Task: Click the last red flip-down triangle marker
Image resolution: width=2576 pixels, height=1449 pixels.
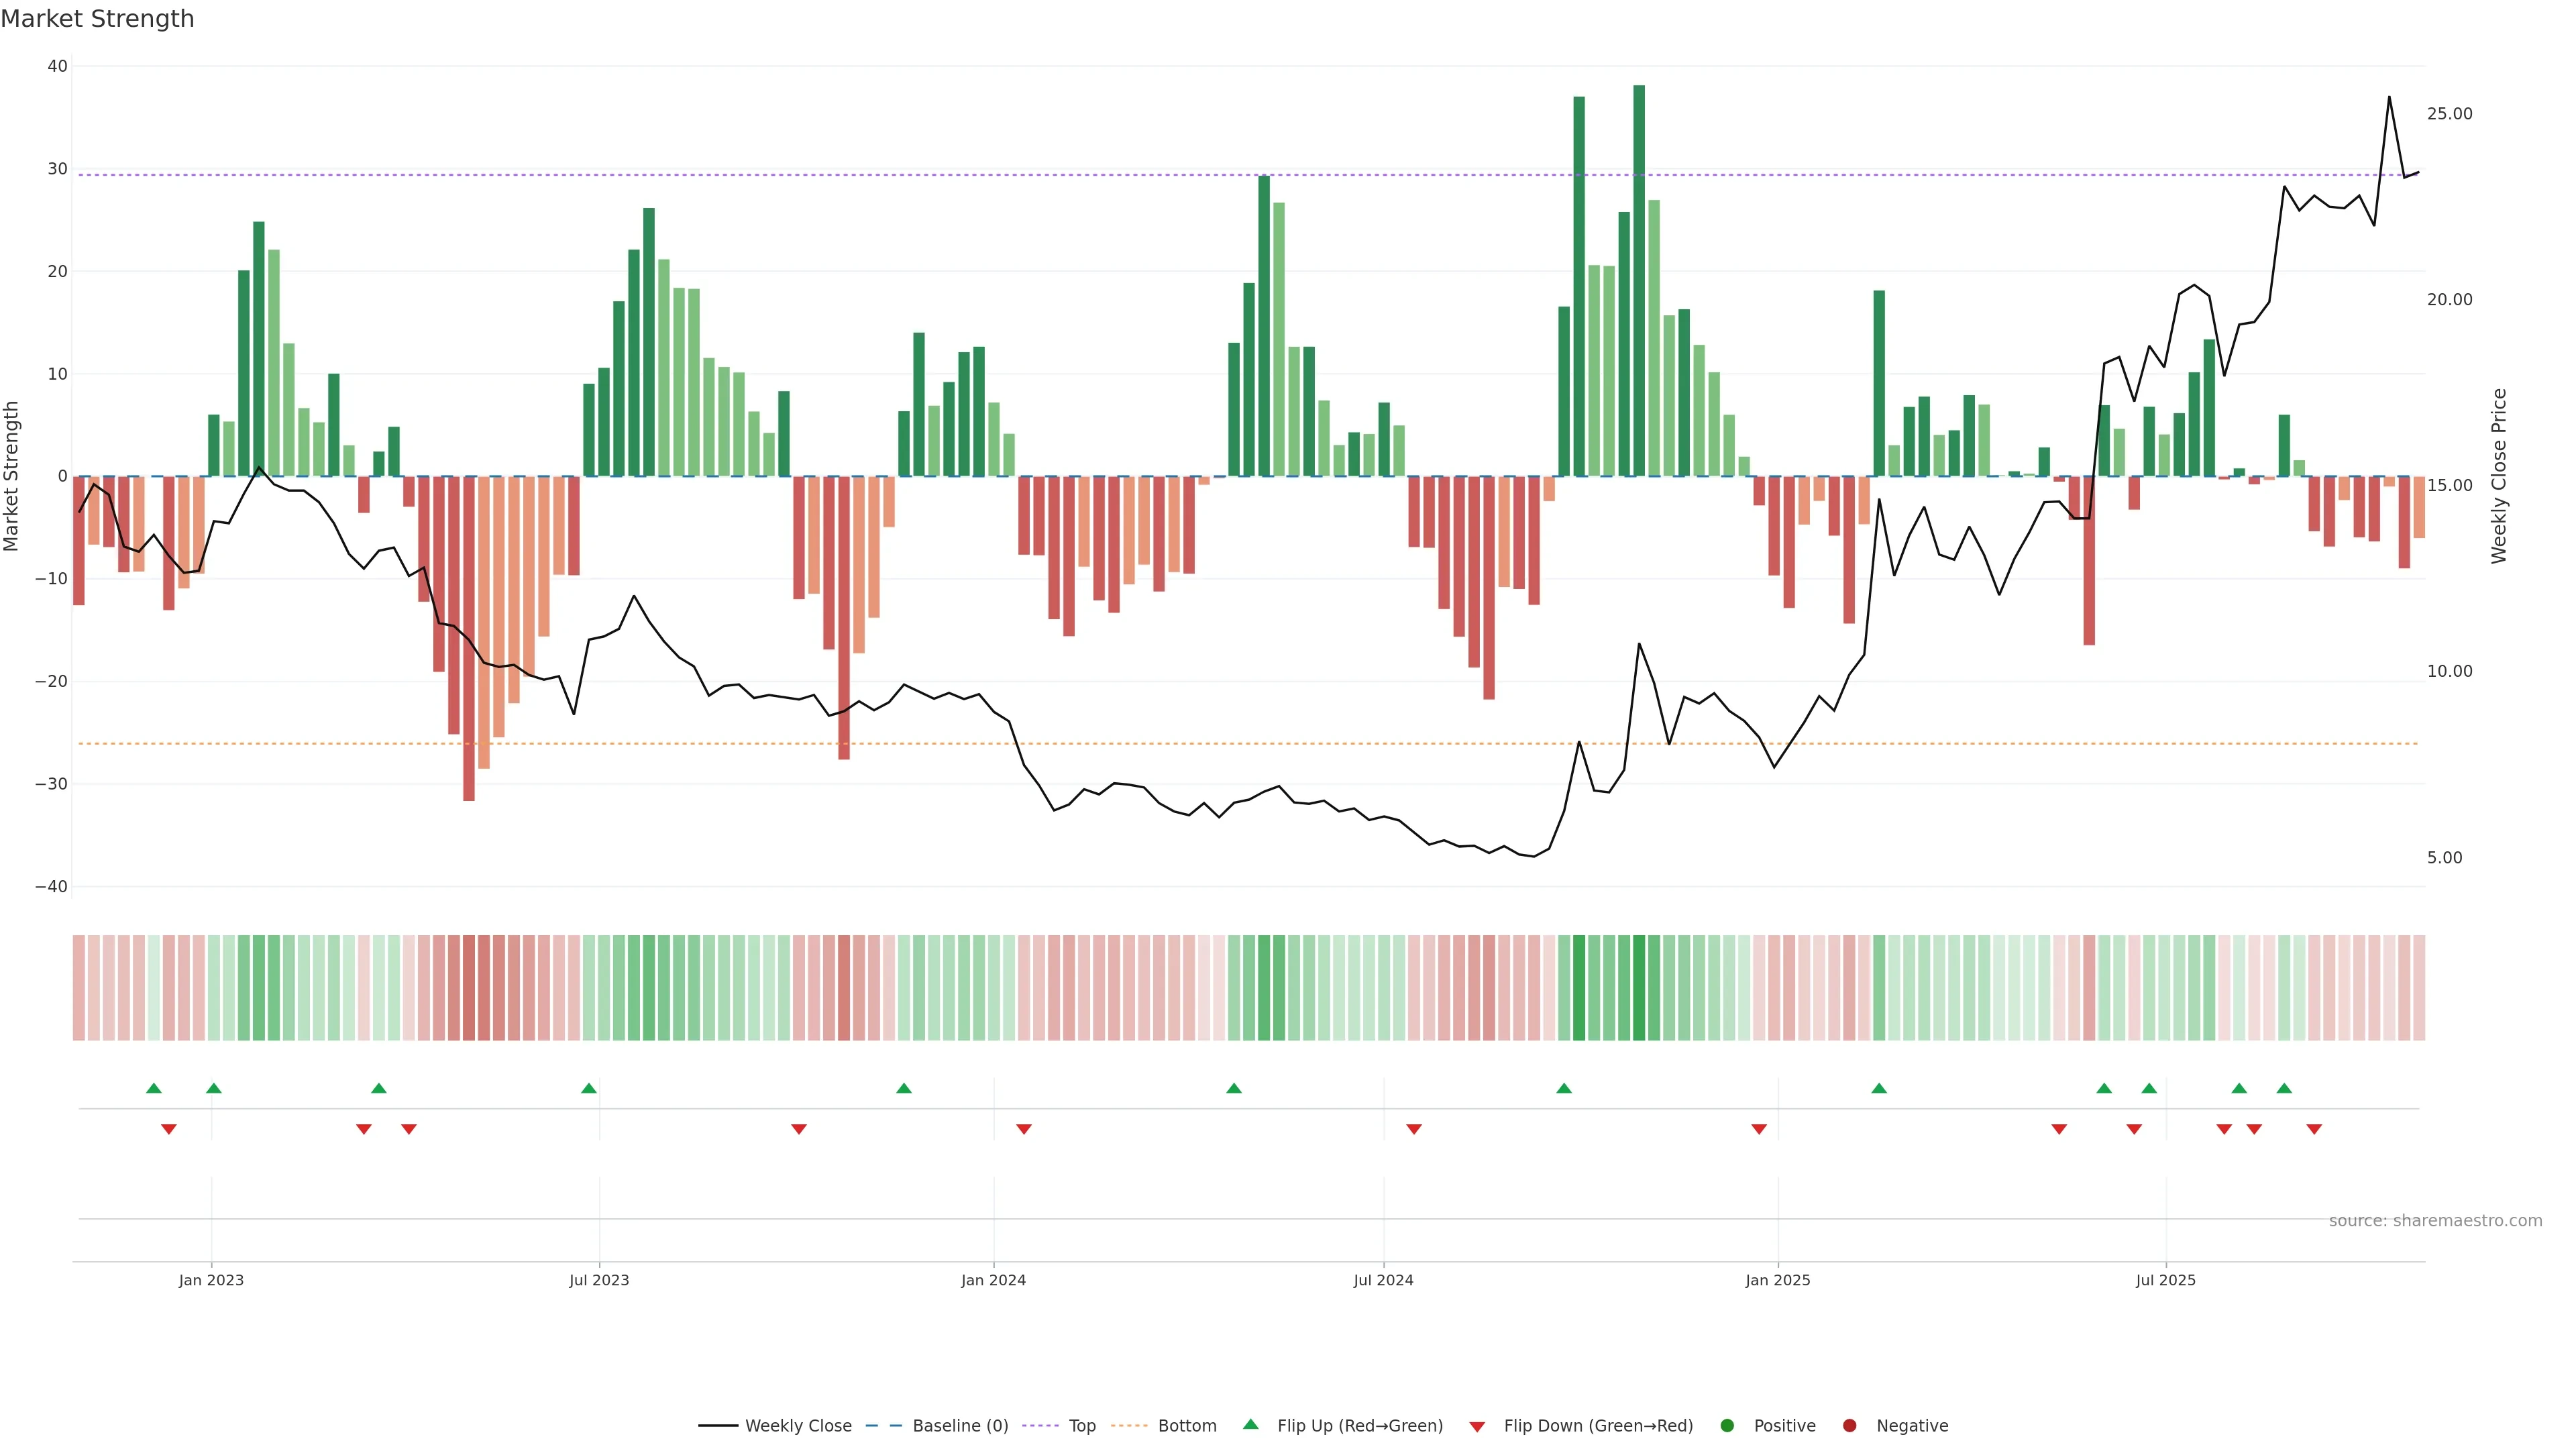Action: pos(2314,1129)
